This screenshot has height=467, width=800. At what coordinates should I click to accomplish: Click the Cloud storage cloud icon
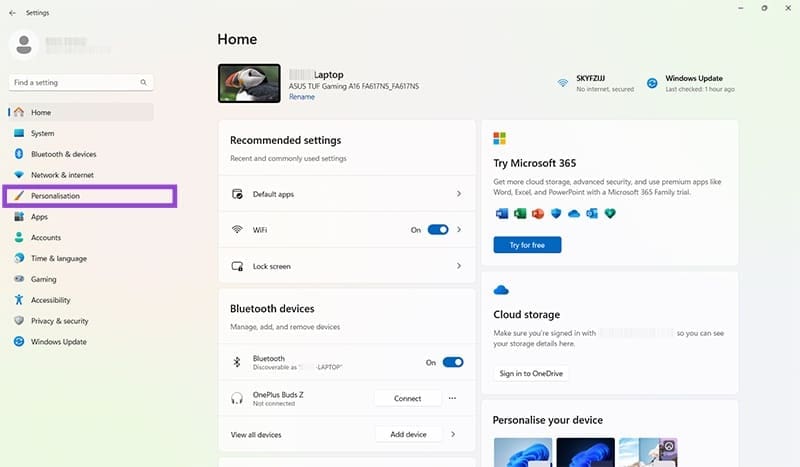click(501, 290)
